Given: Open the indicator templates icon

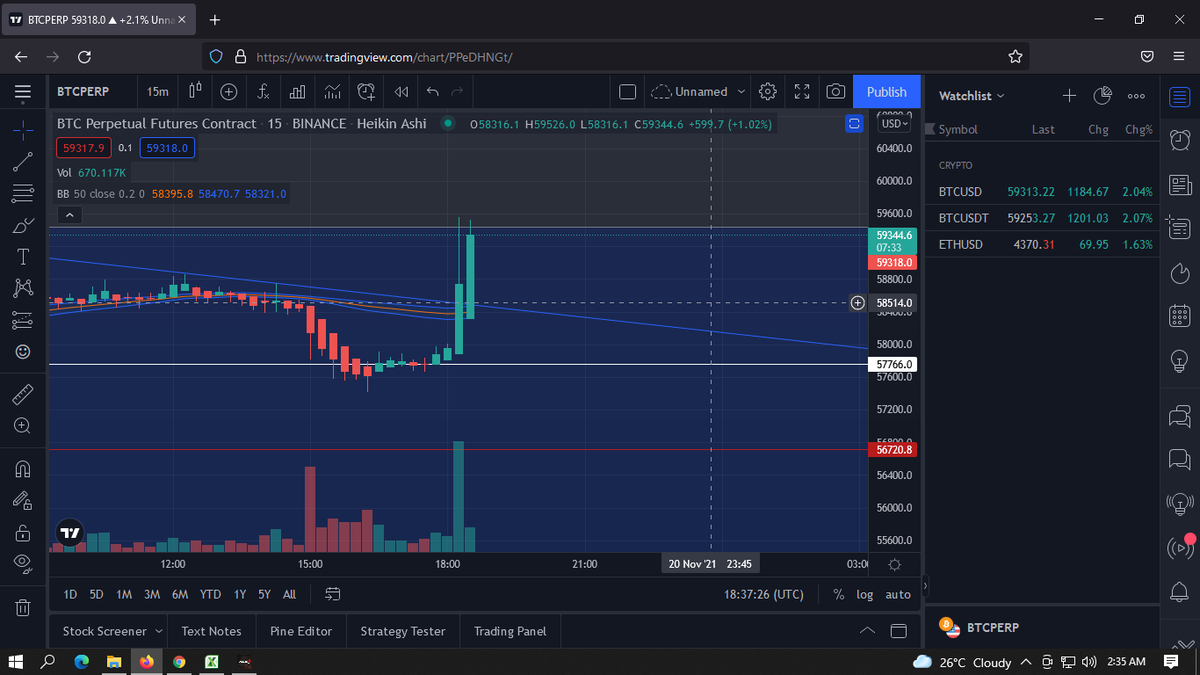Looking at the screenshot, I should pos(331,91).
